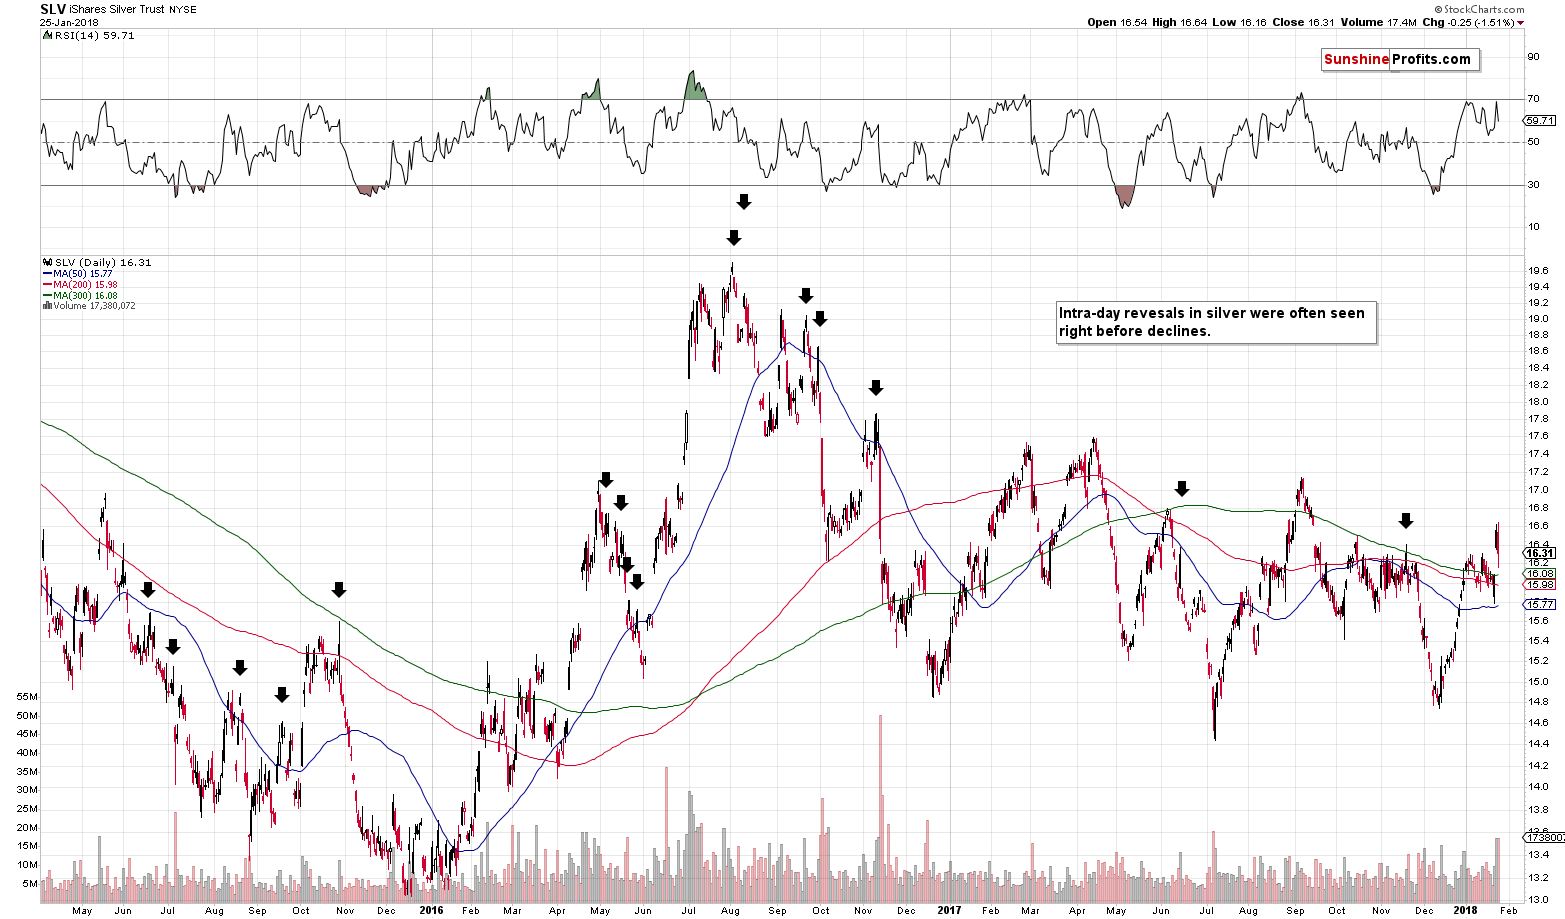
Task: Click the SLV ticker symbol in the title
Action: [x=53, y=9]
